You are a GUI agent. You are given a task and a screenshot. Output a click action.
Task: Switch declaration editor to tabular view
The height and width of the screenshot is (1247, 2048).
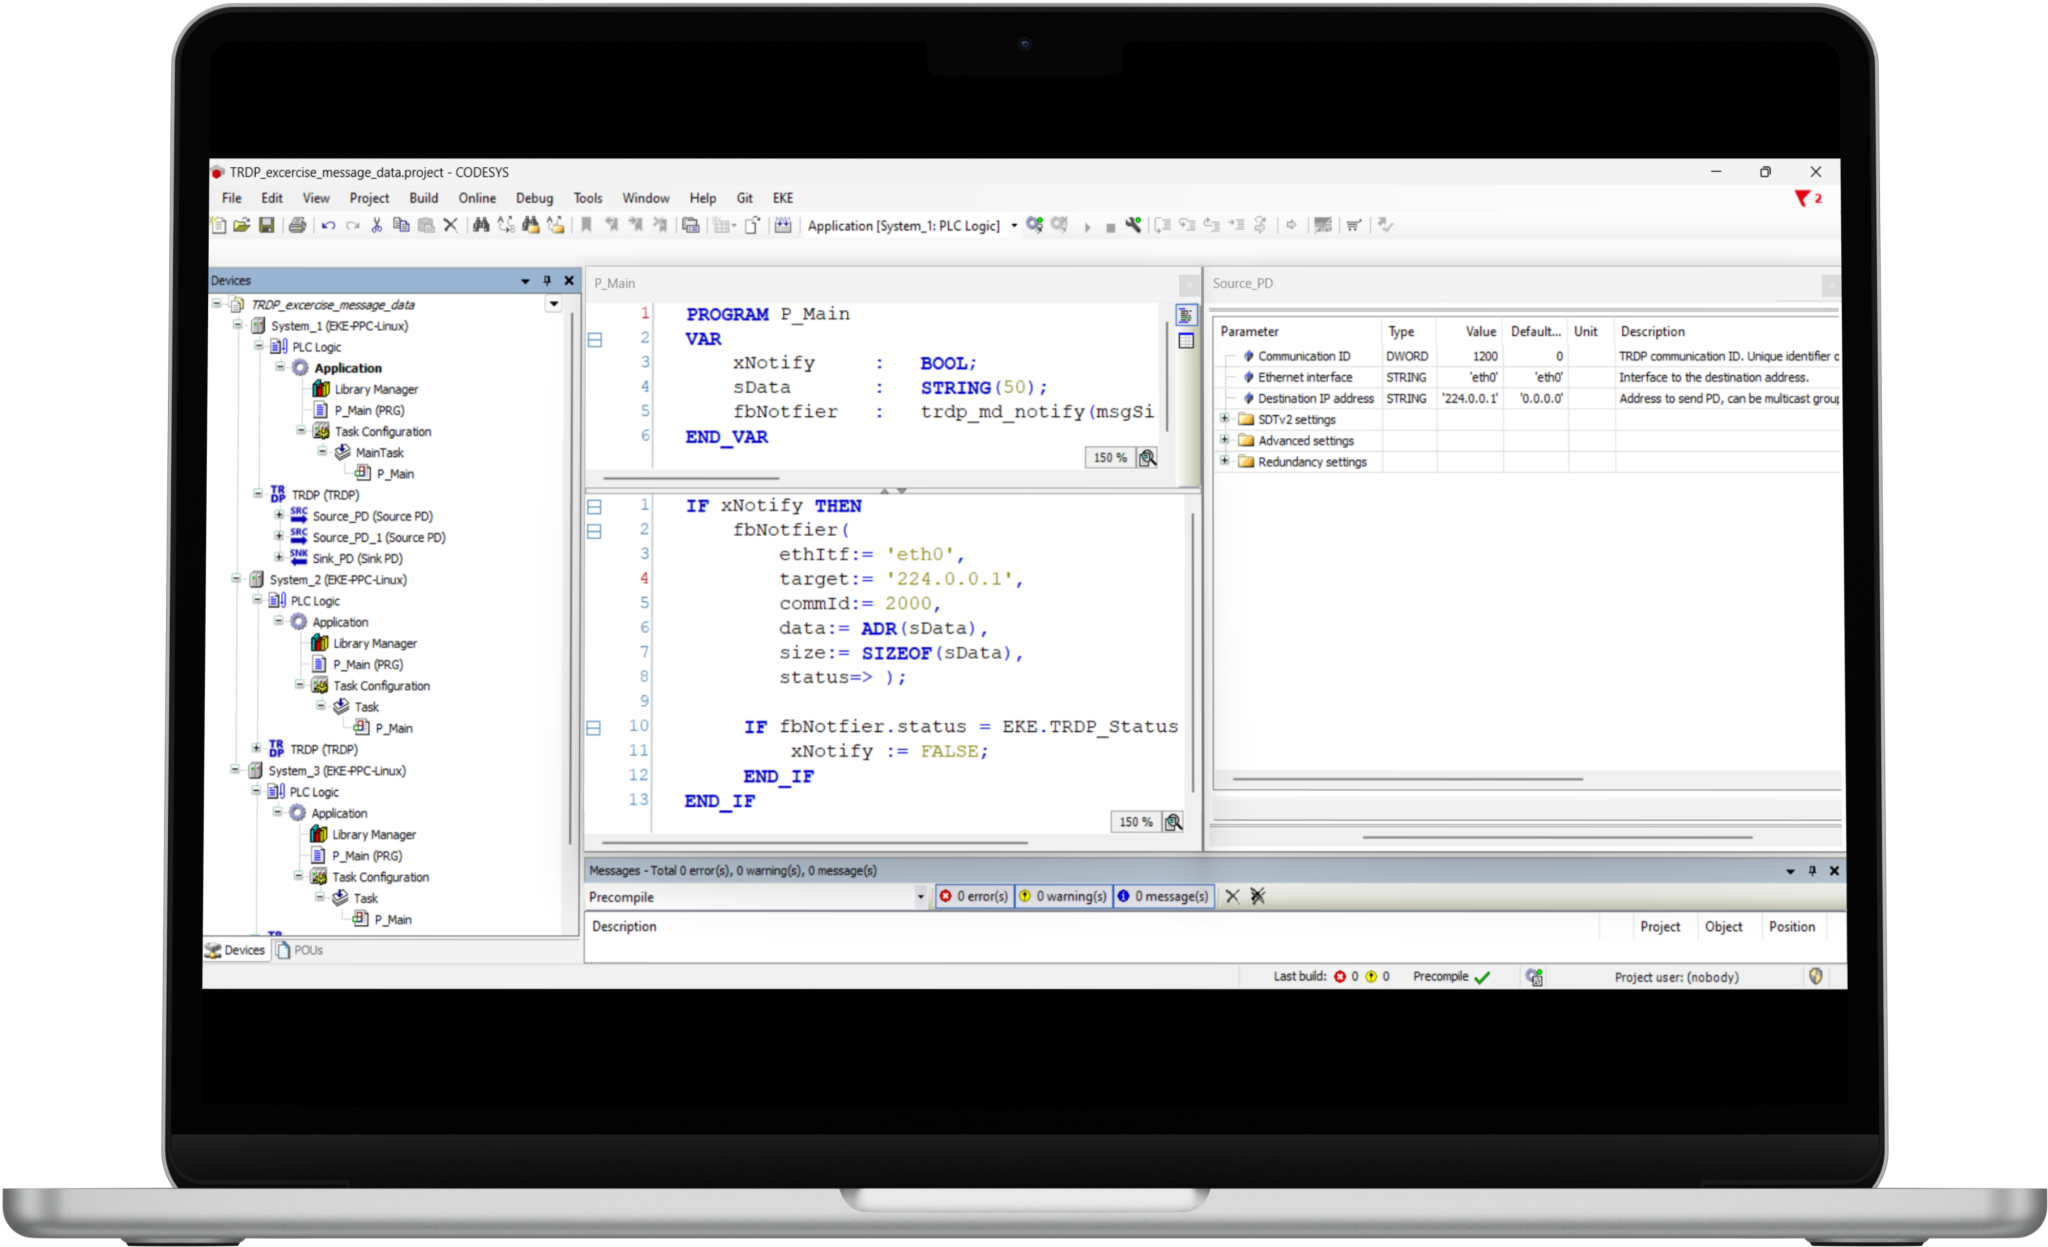tap(1186, 341)
